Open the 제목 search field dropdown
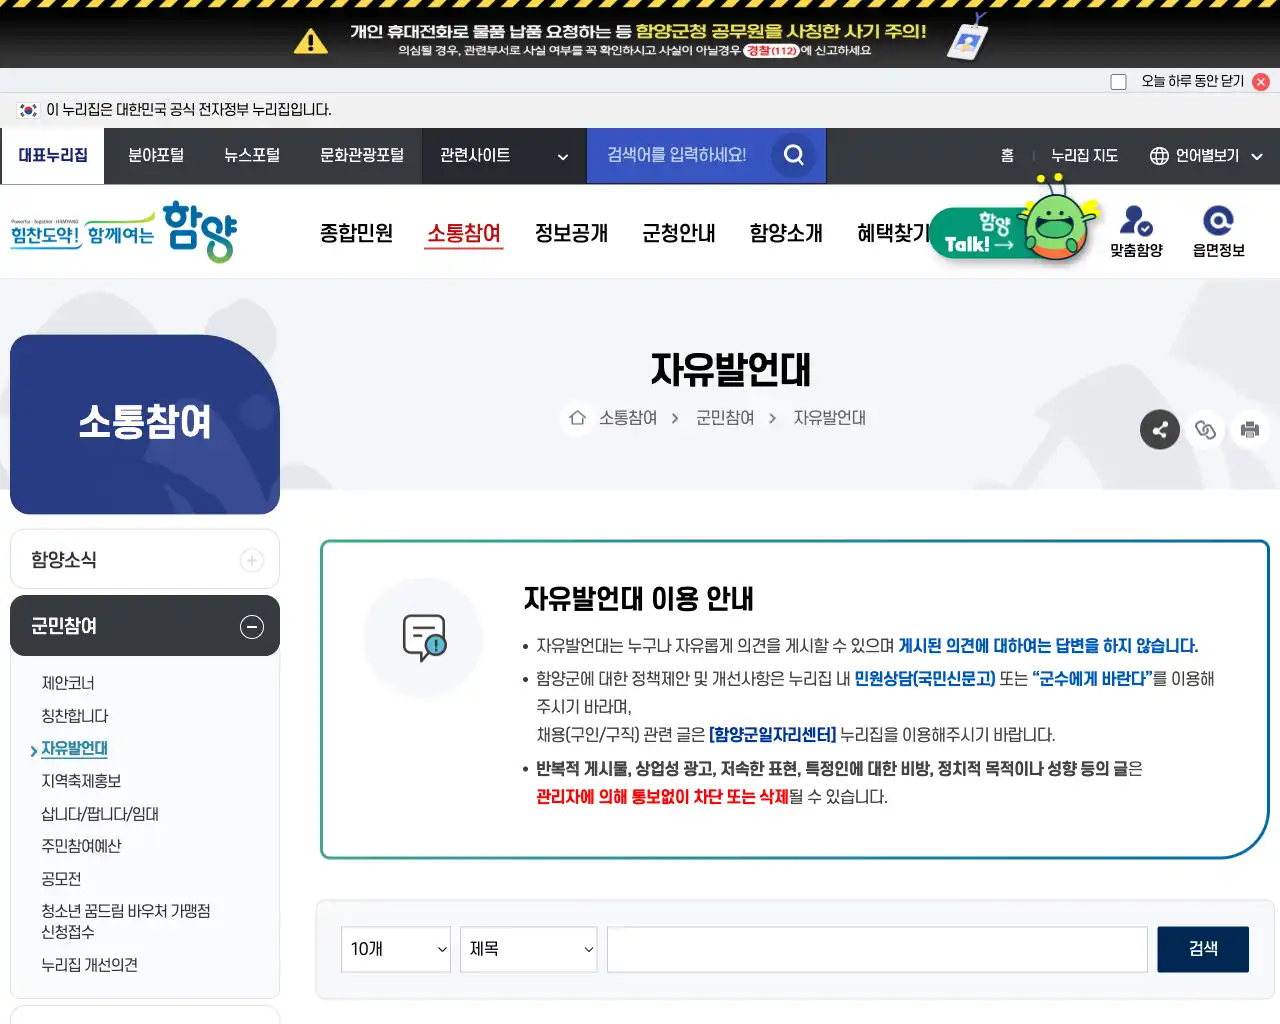Screen dimensions: 1280x1024 click(x=528, y=949)
